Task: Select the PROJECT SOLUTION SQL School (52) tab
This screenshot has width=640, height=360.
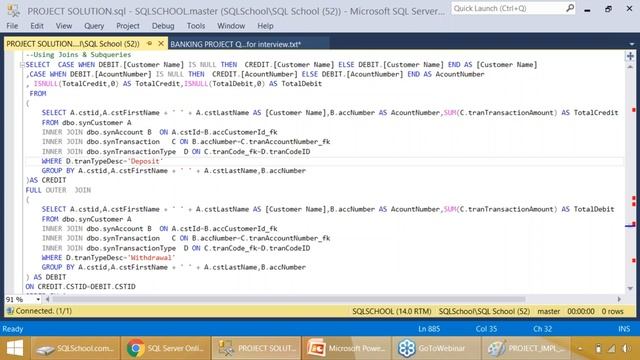Action: [x=73, y=44]
